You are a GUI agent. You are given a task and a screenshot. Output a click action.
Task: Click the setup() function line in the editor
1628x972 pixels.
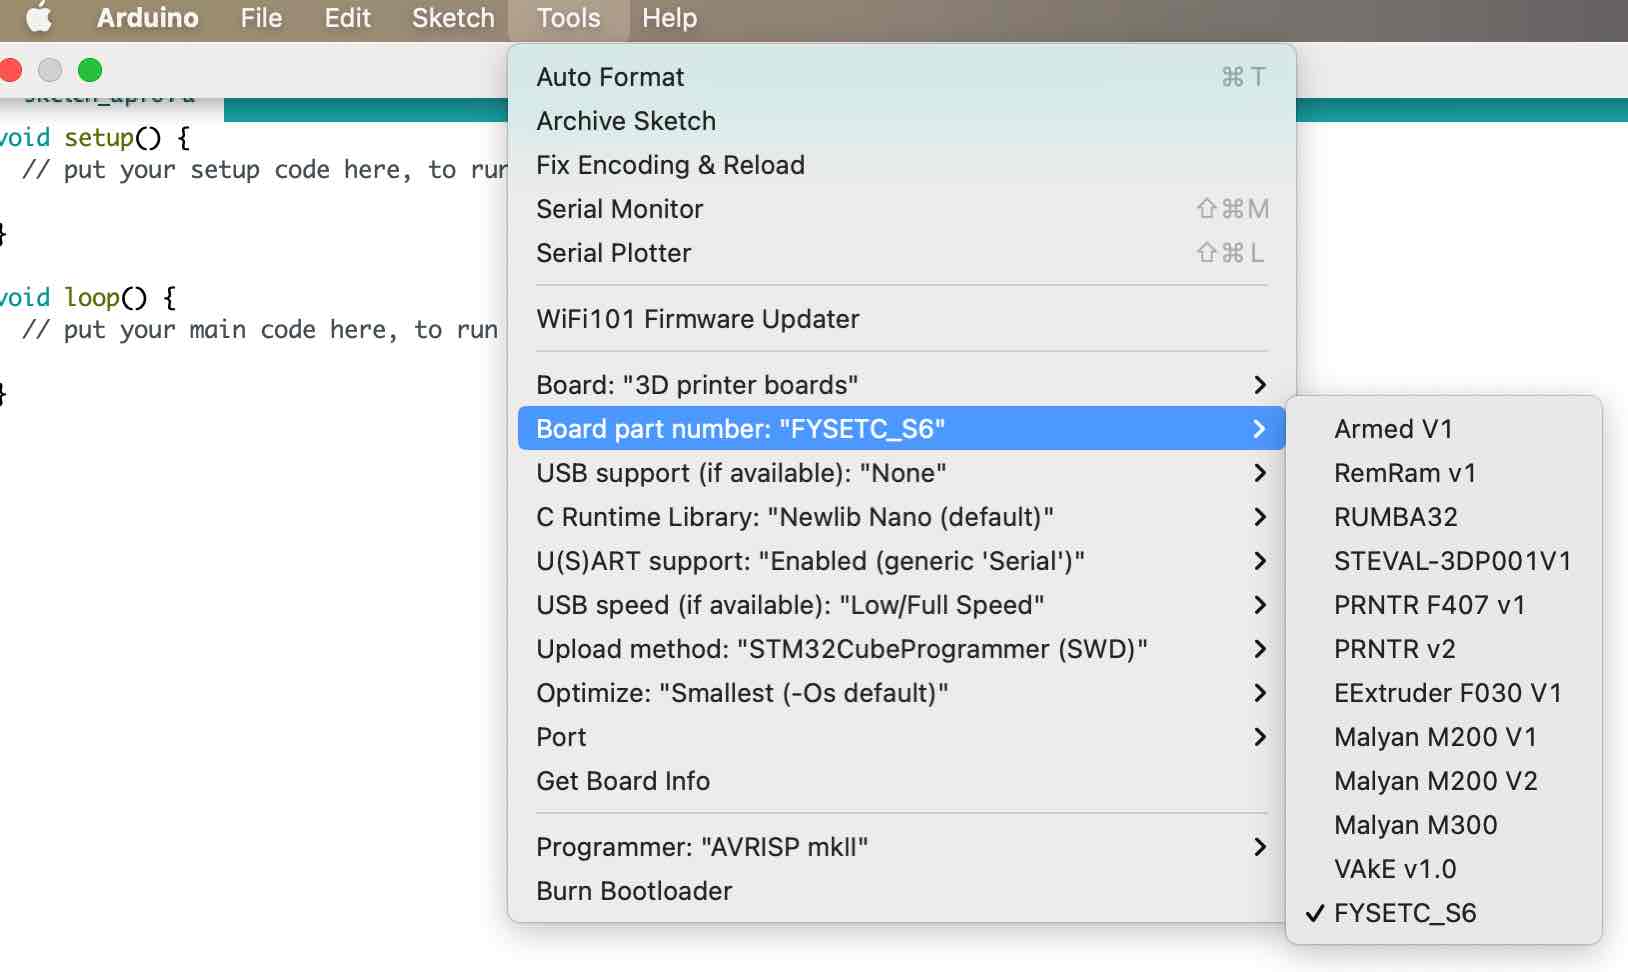pos(95,137)
